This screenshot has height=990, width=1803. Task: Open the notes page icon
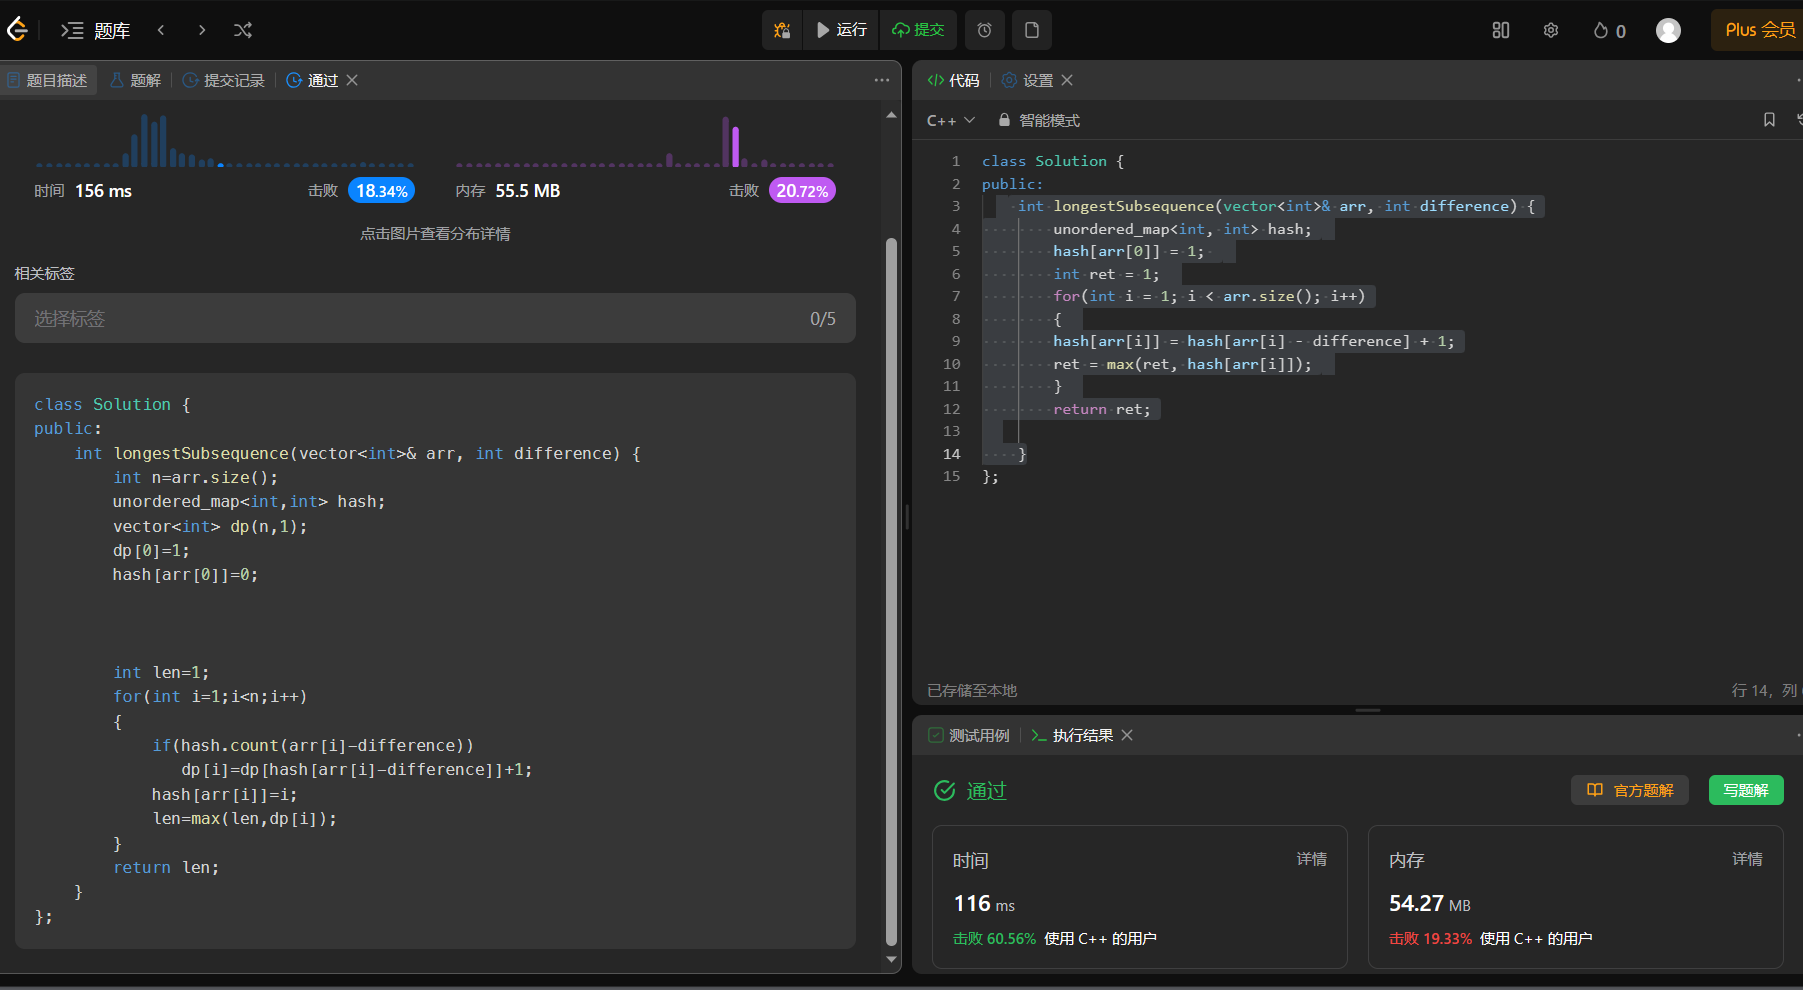(1032, 30)
